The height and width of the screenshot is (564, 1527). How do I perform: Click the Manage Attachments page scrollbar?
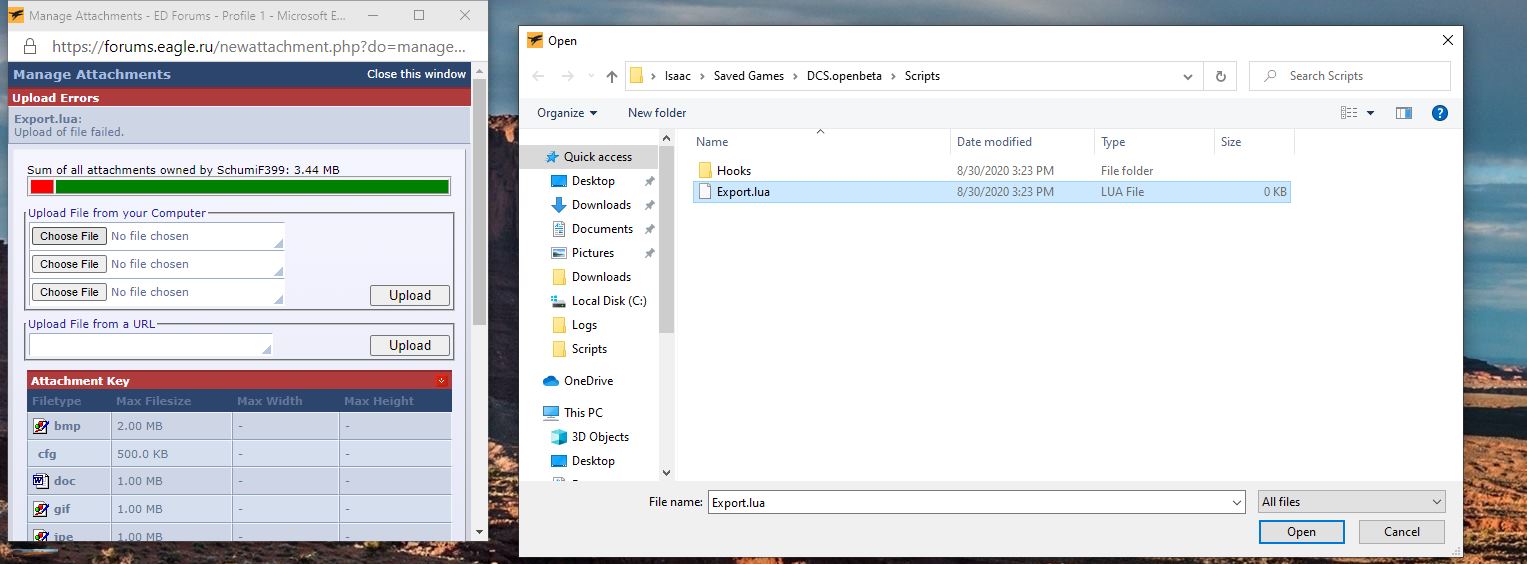[479, 200]
